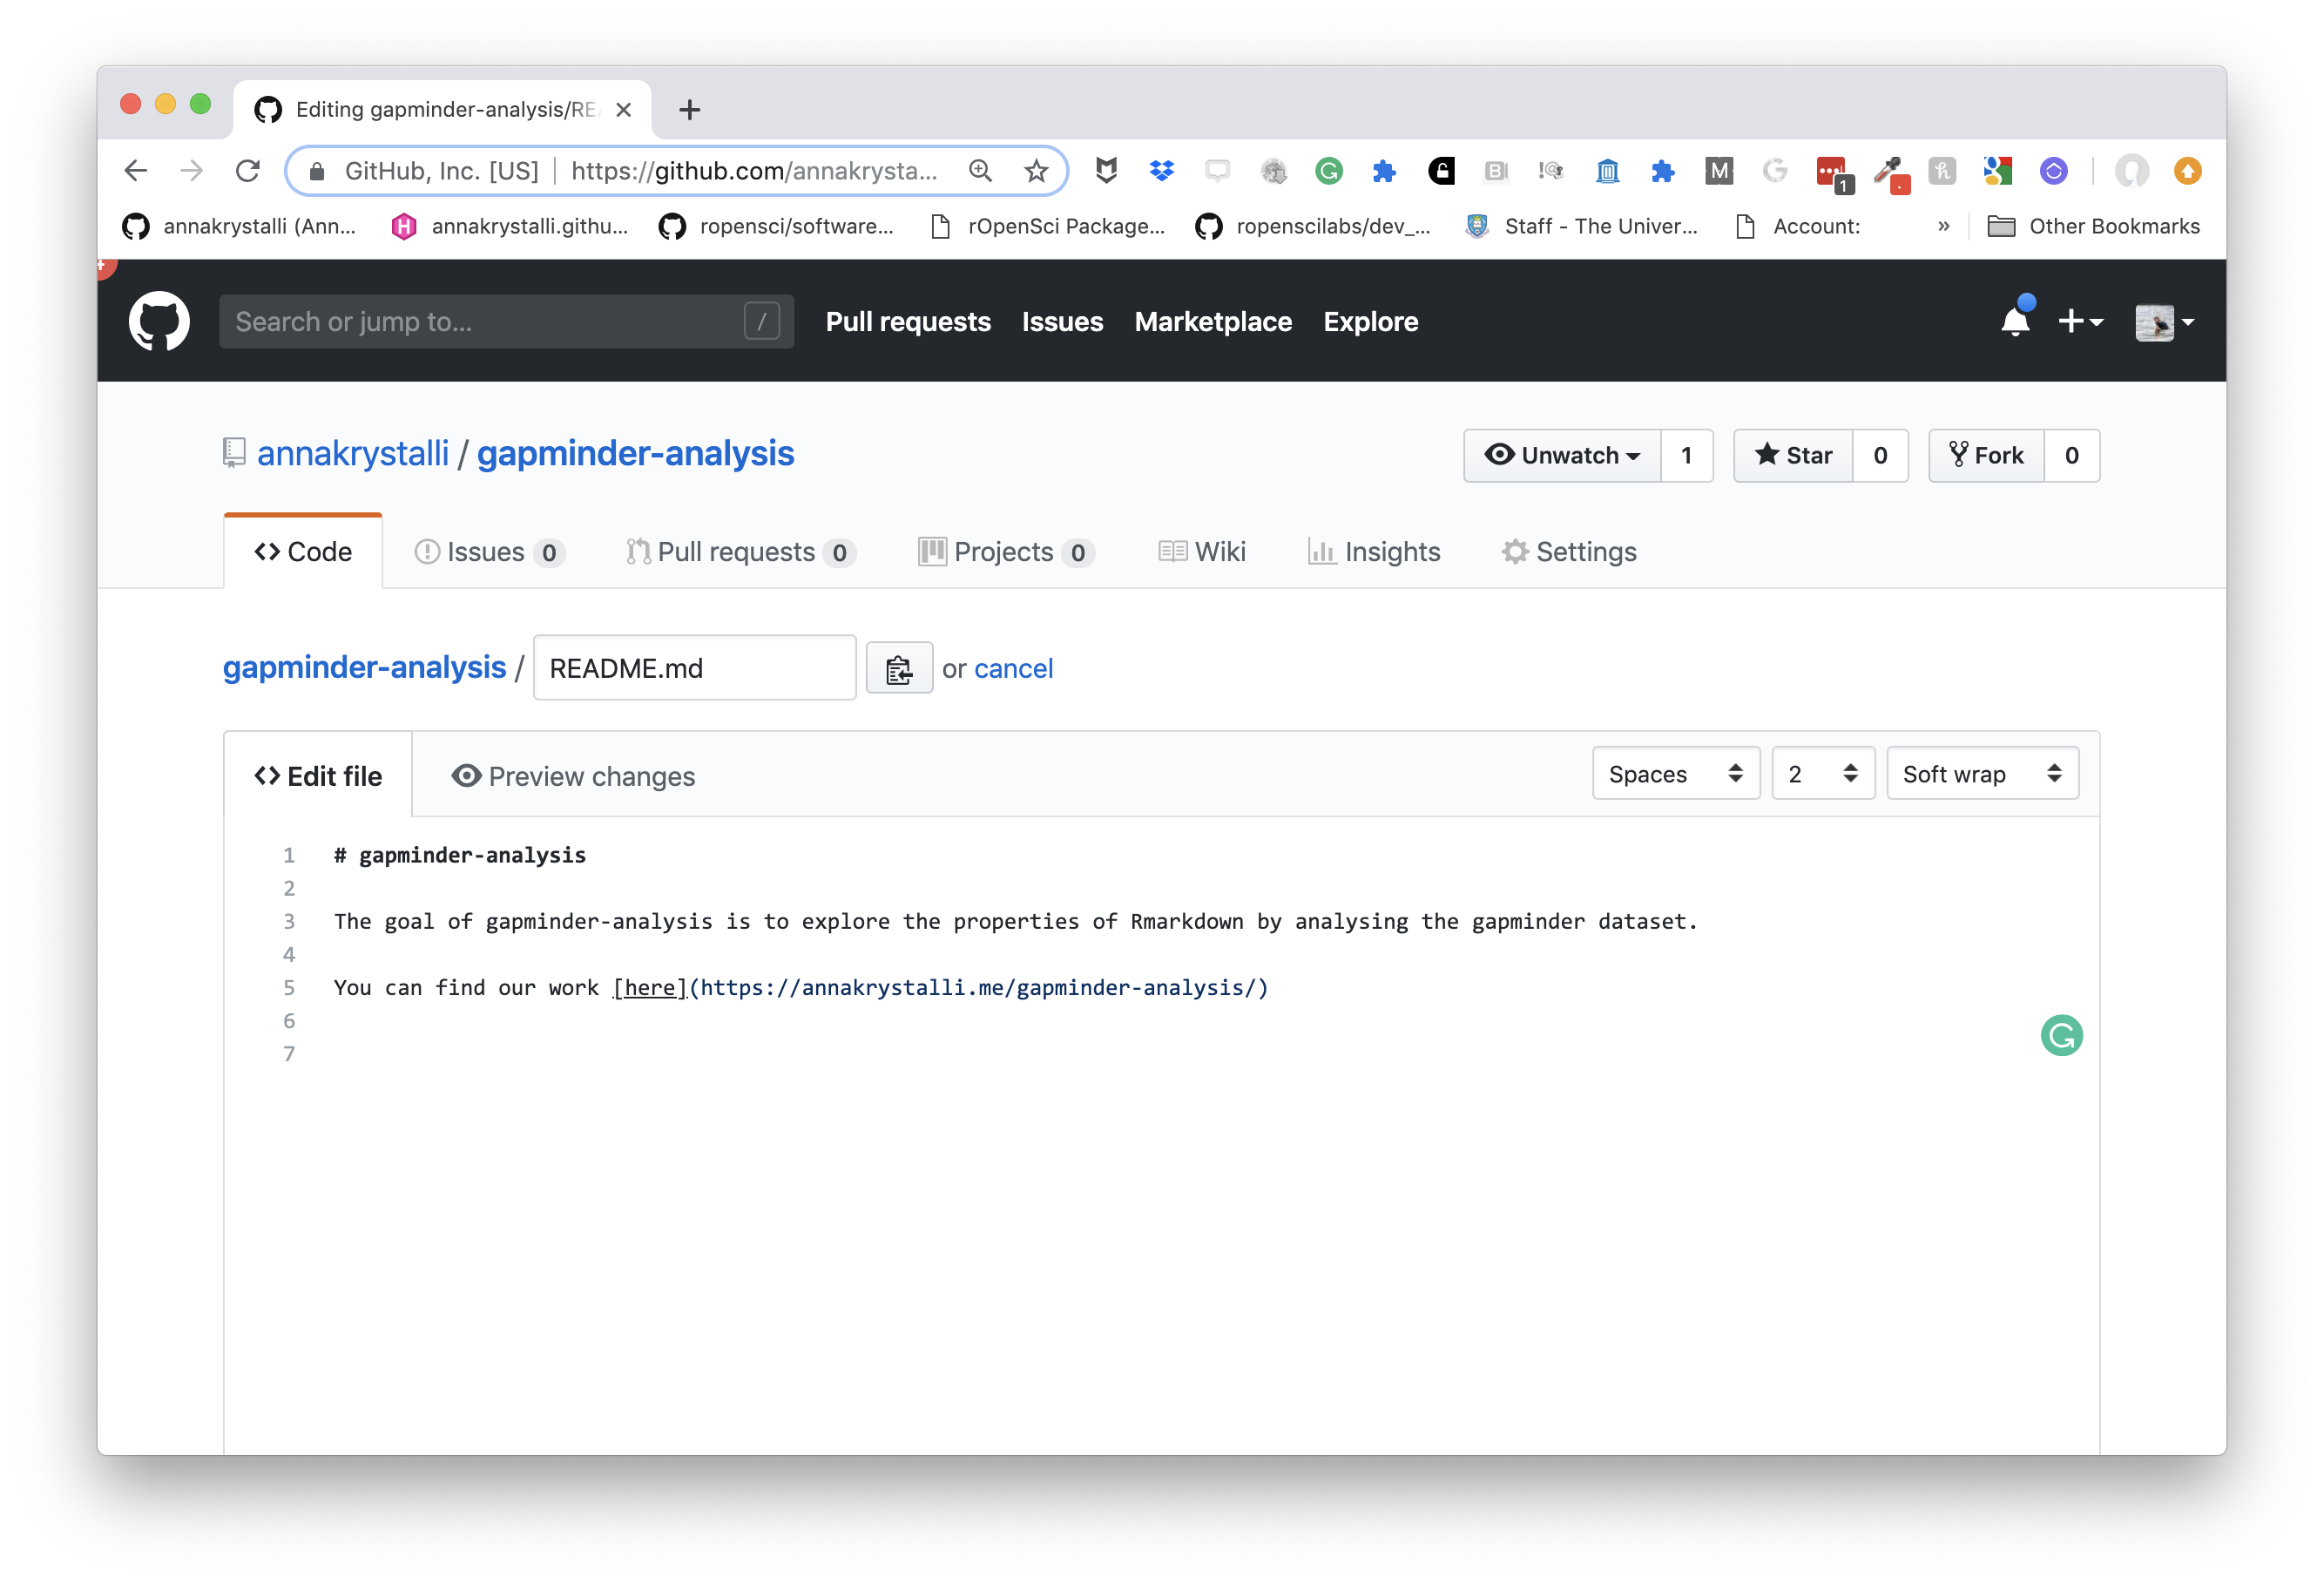Click the browser address bar URL

(x=754, y=171)
